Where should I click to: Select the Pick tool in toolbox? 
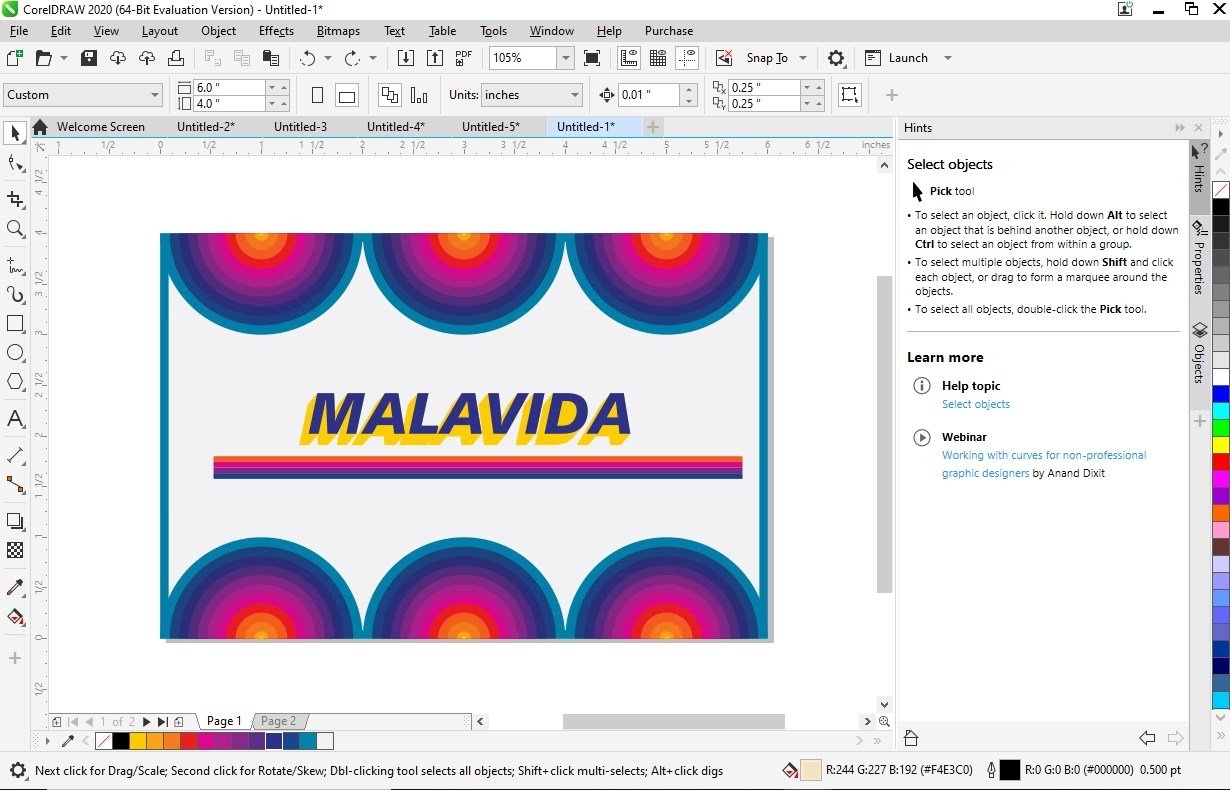click(15, 132)
